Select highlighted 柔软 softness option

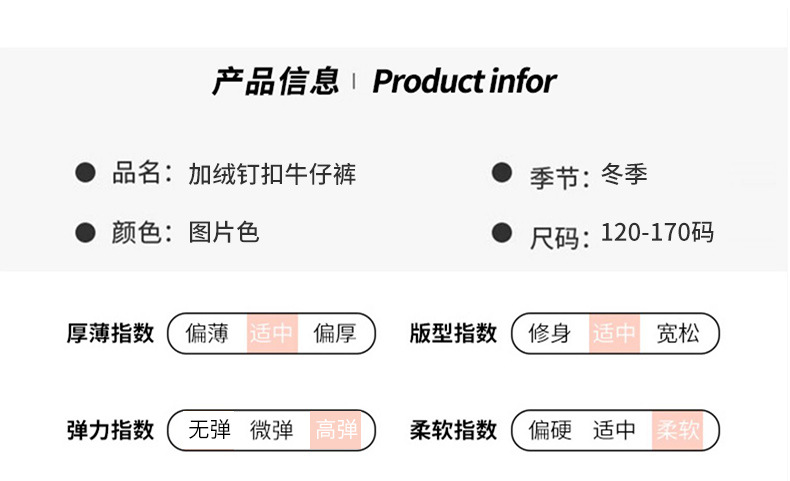(678, 430)
